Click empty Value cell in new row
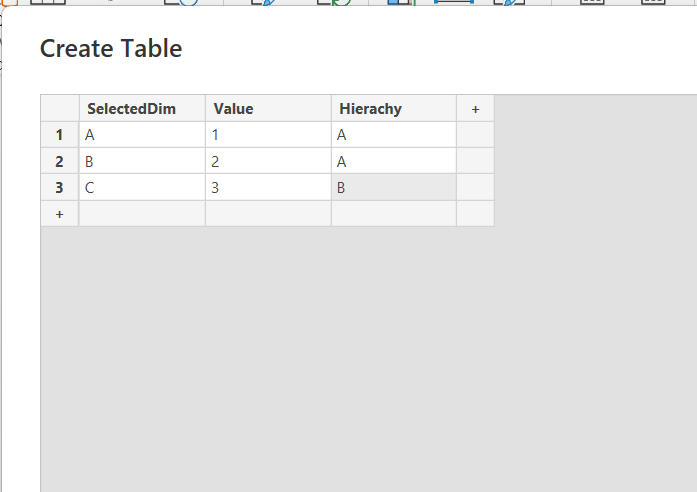The height and width of the screenshot is (492, 697). tap(268, 214)
